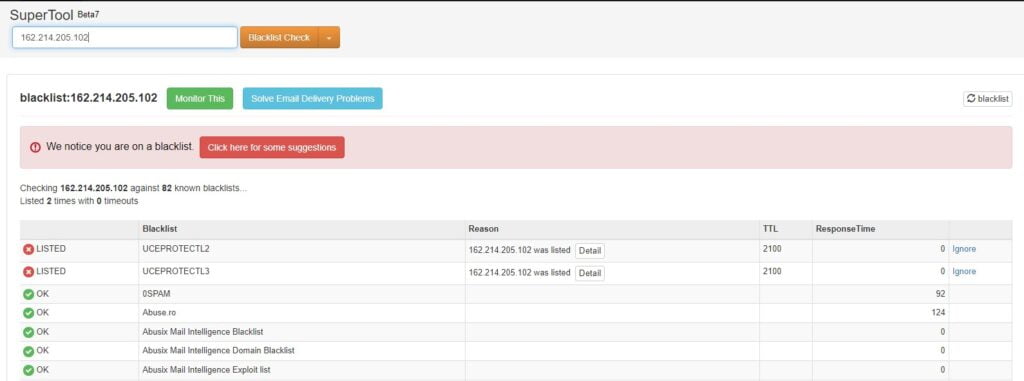Viewport: 1024px width, 381px height.
Task: Click the green check for Abusix Mail Intelligence Blacklist
Action: 28,332
